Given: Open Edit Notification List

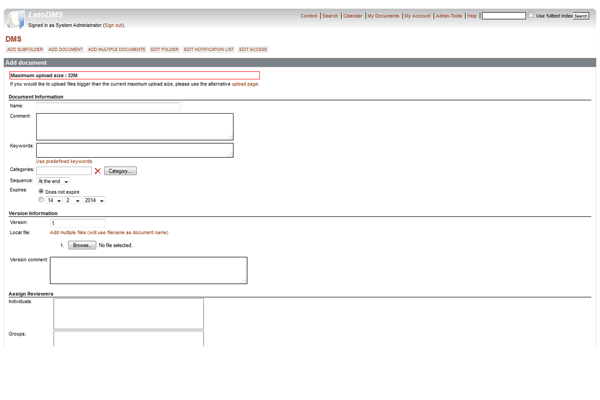Looking at the screenshot, I should (x=208, y=49).
